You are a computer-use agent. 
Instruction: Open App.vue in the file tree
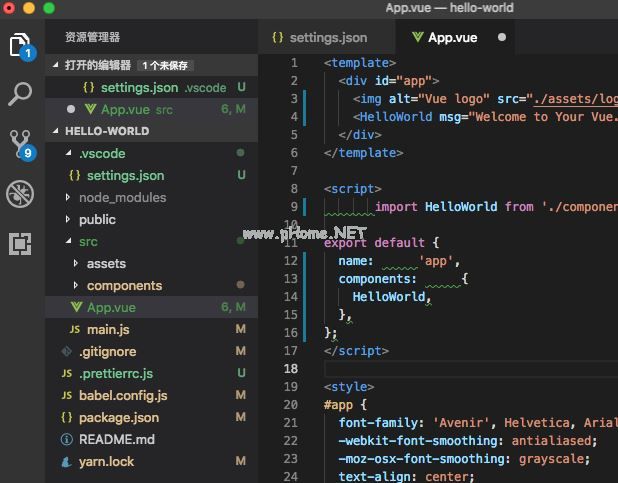(152, 307)
